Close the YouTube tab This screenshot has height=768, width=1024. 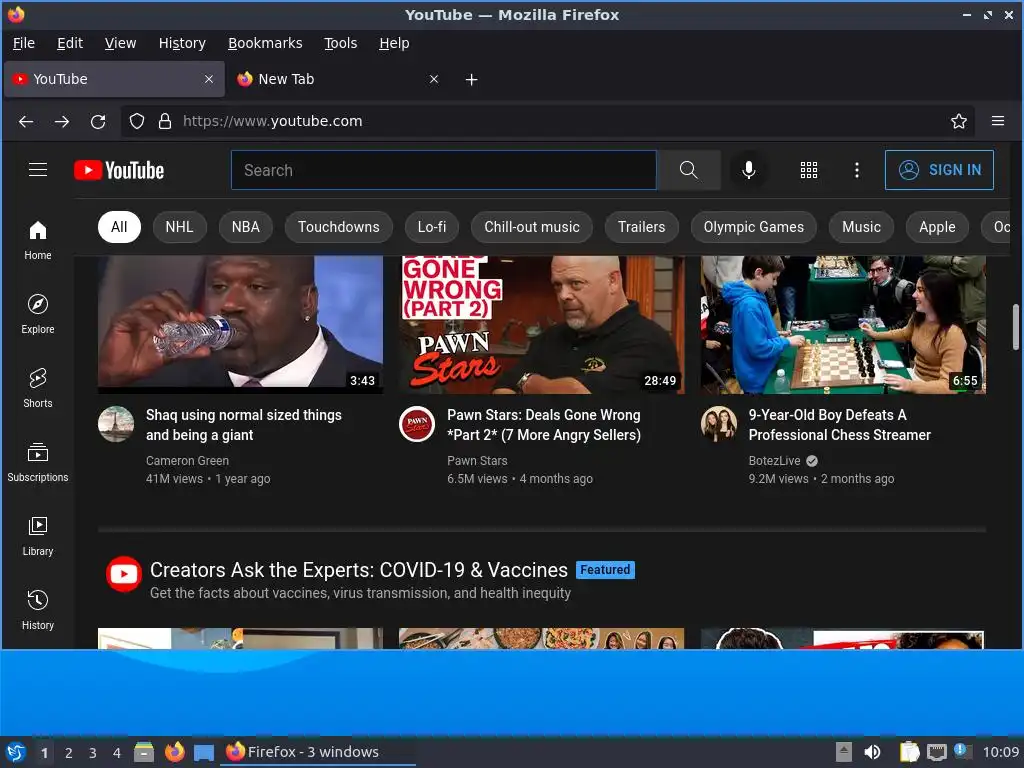coord(209,79)
